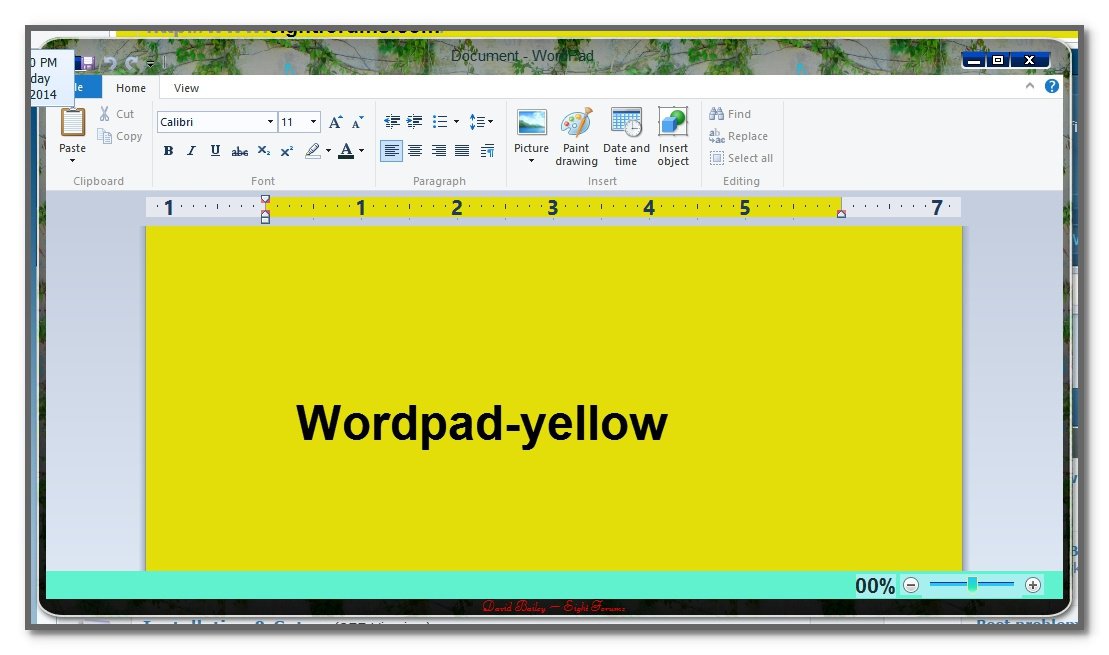The height and width of the screenshot is (655, 1109).
Task: Toggle bold formatting
Action: (x=168, y=151)
